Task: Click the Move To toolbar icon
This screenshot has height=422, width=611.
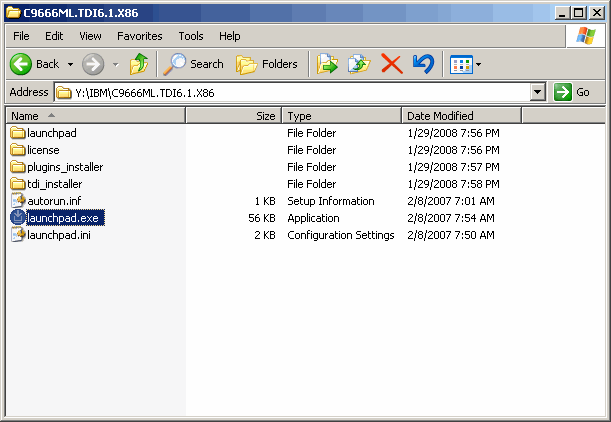Action: [327, 64]
